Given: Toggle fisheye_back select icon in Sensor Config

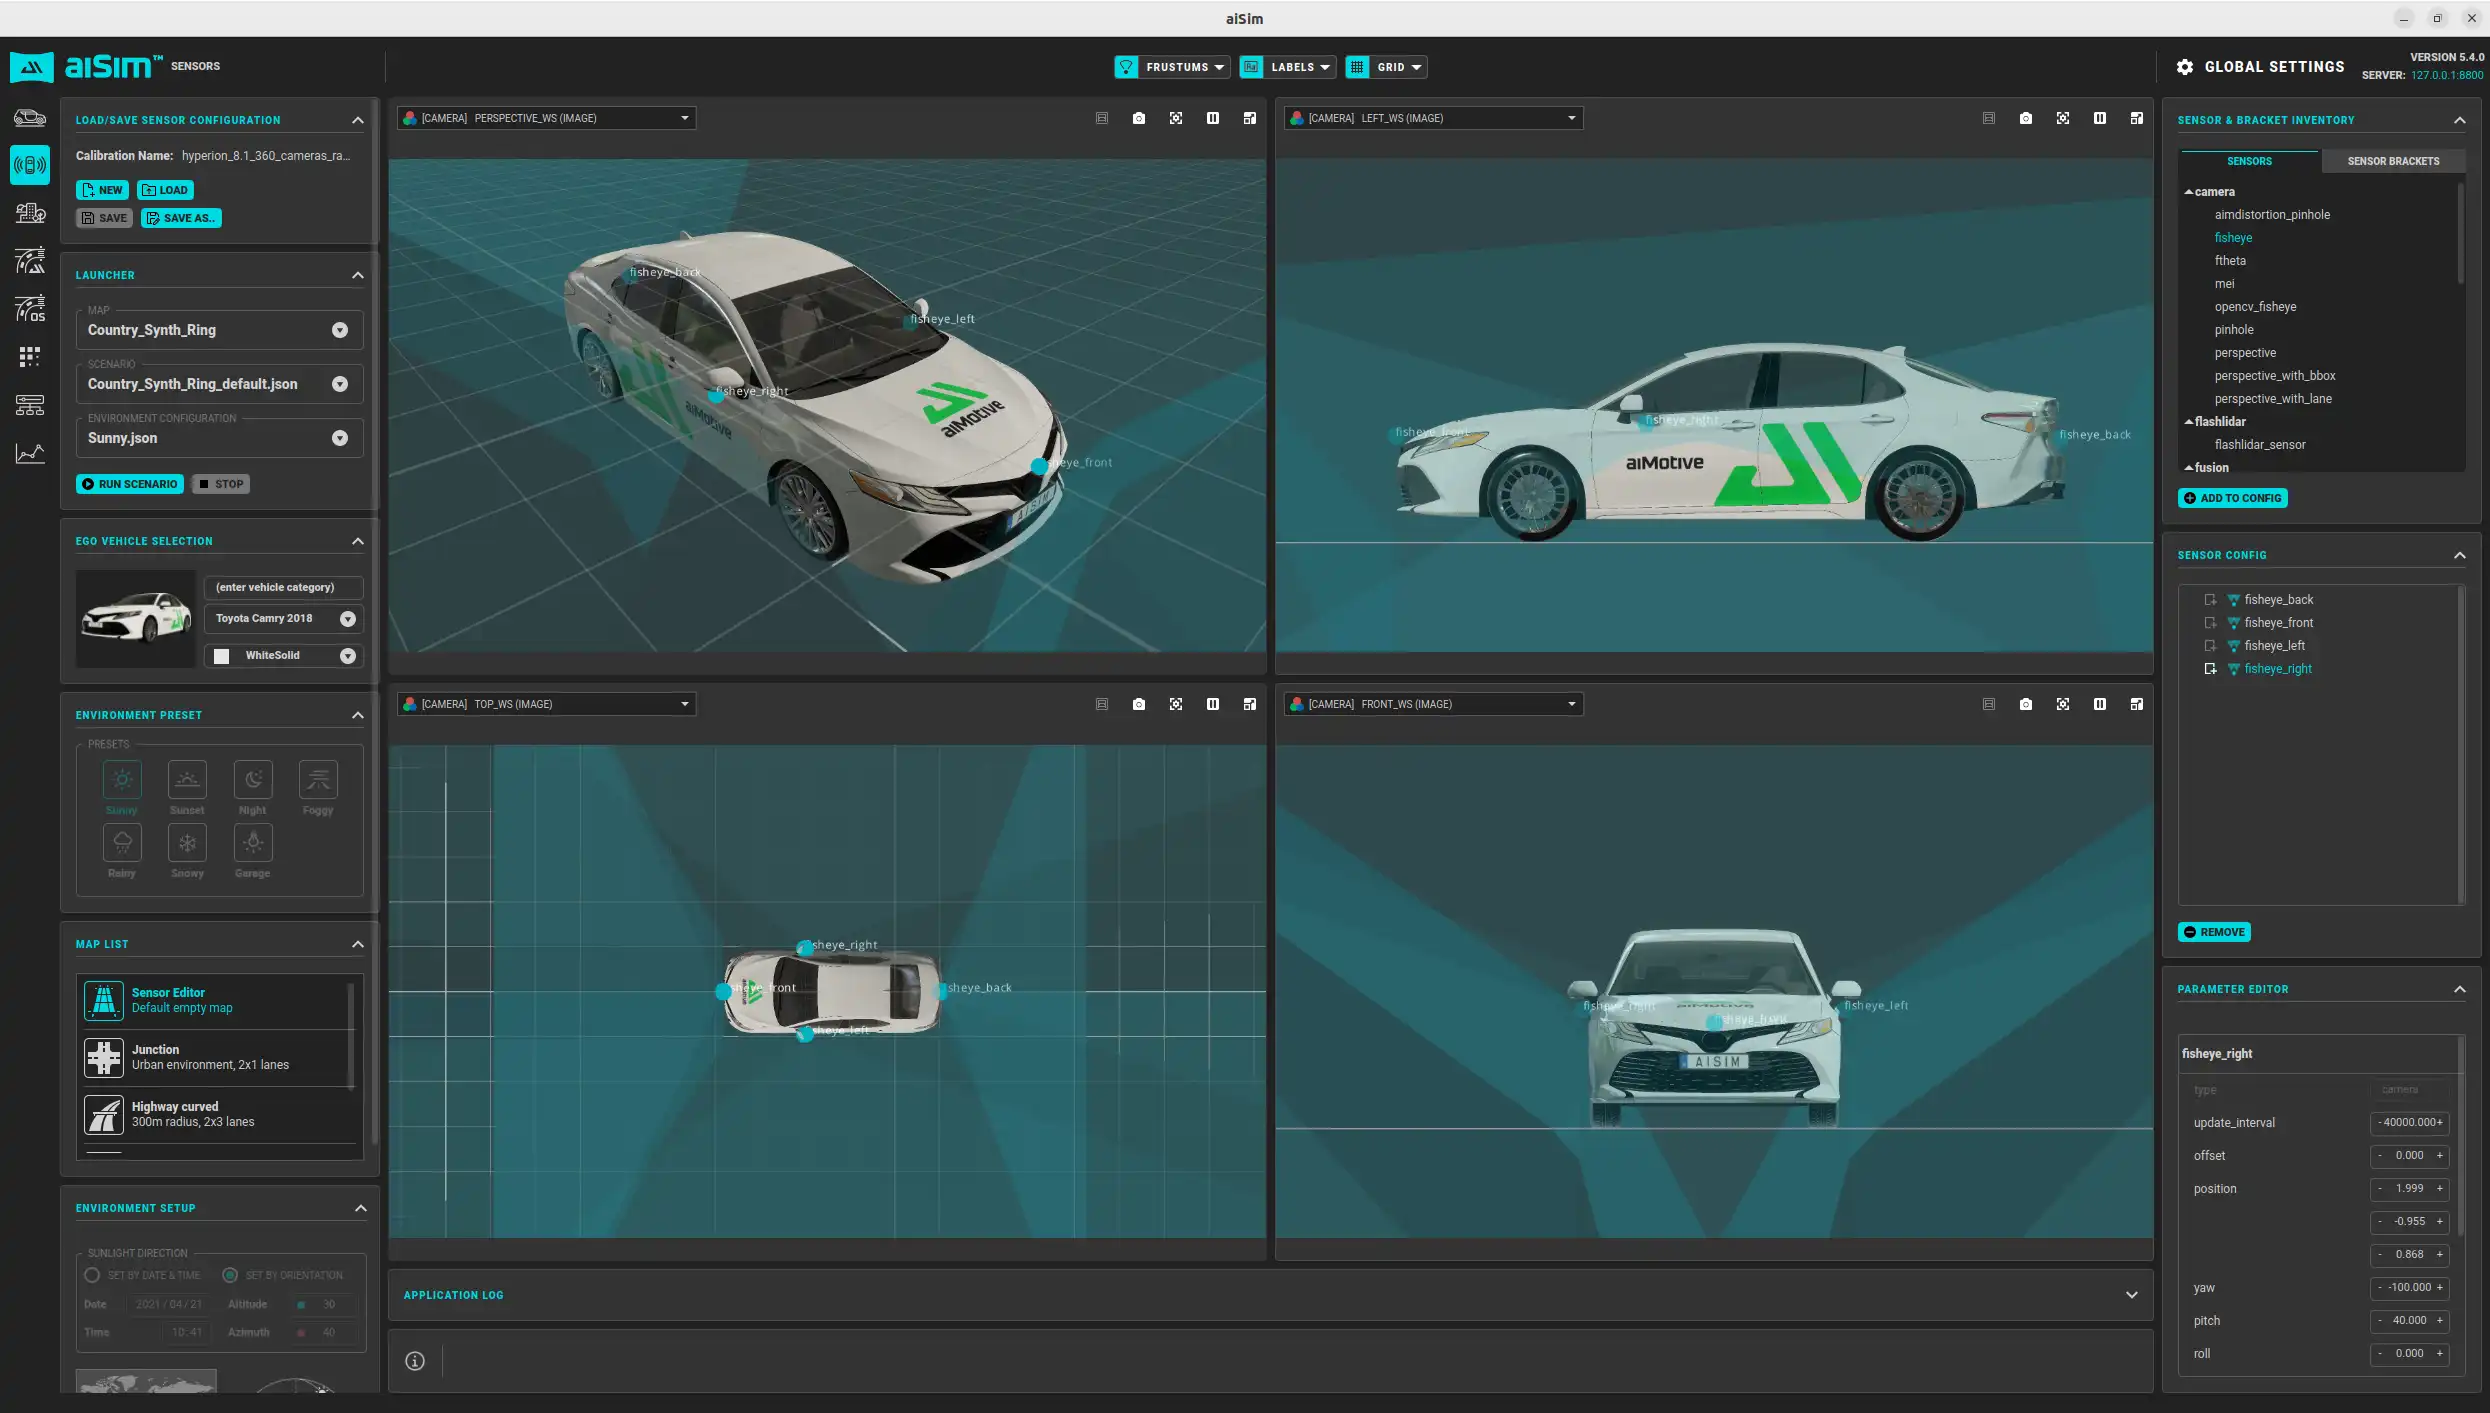Looking at the screenshot, I should point(2210,600).
